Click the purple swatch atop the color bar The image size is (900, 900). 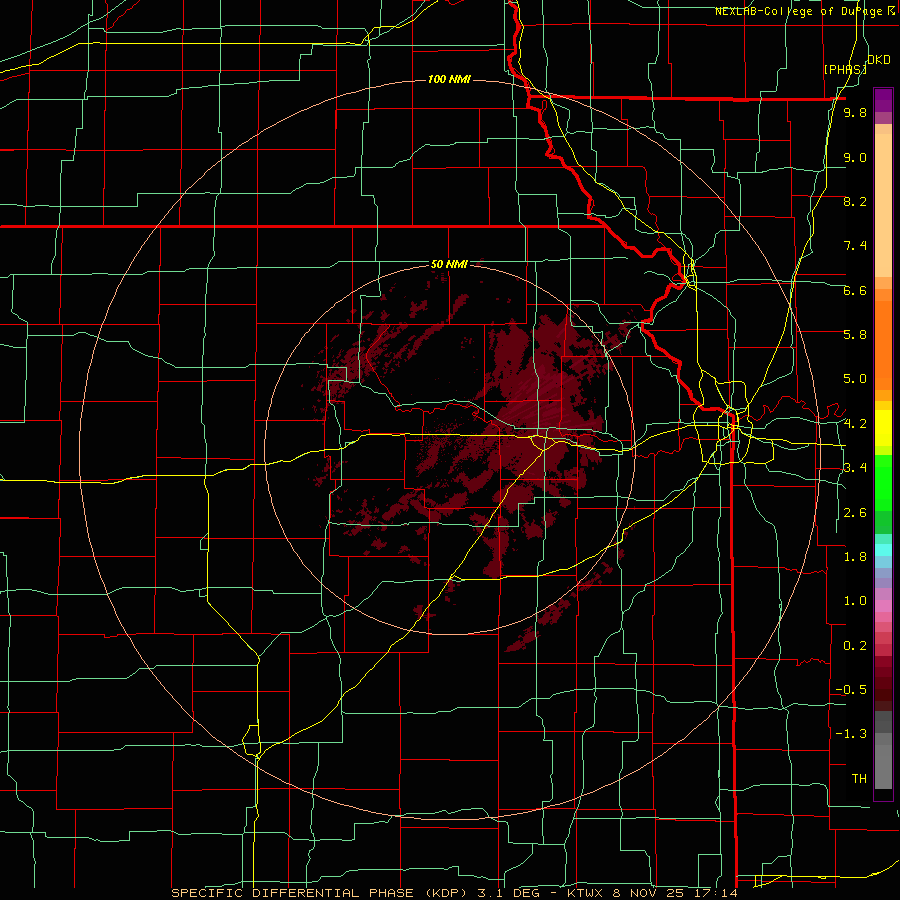point(883,100)
